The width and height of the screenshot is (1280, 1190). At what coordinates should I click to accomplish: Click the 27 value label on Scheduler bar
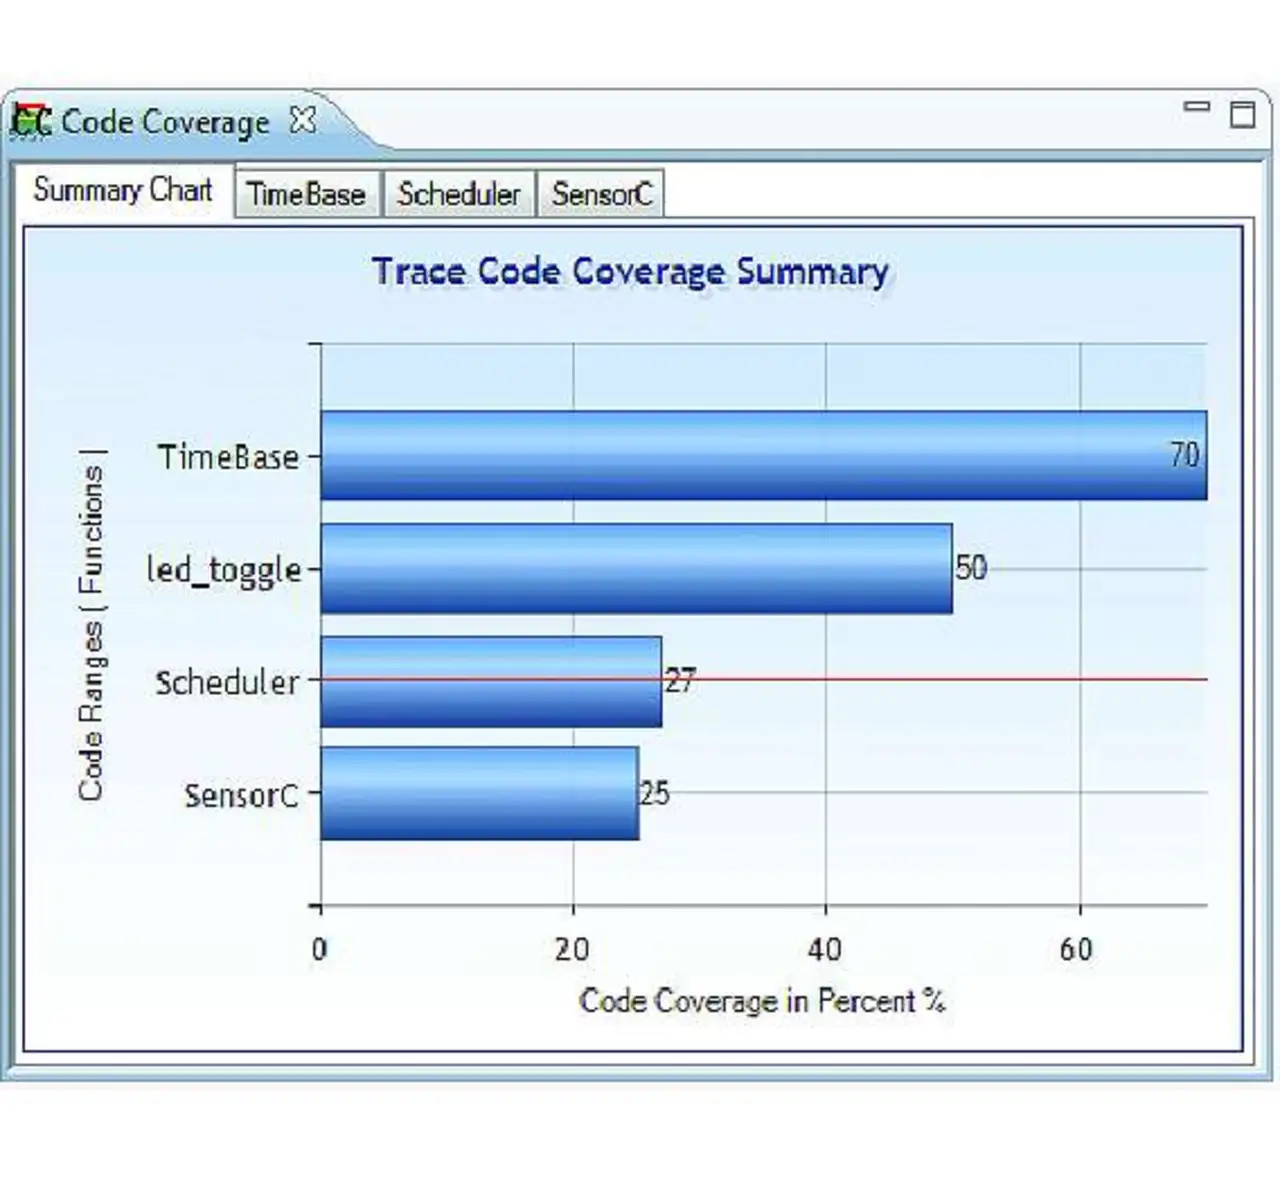(680, 681)
